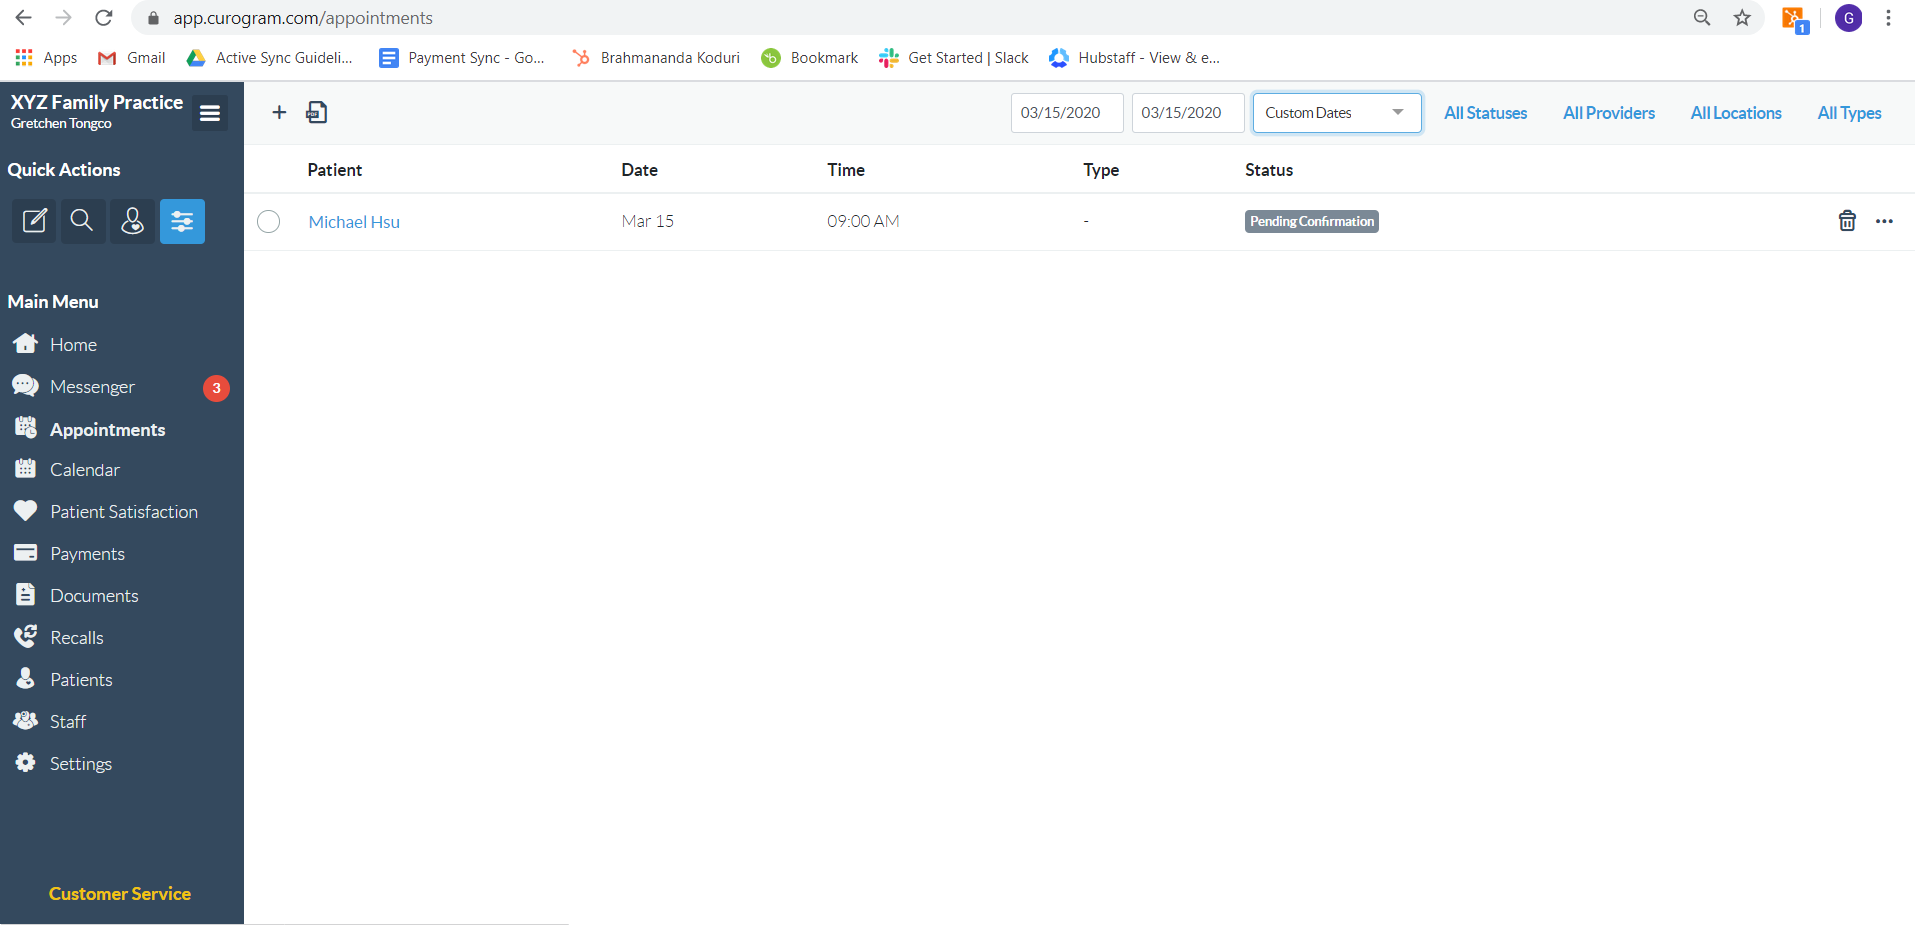
Task: Click the Time column header
Action: coord(846,170)
